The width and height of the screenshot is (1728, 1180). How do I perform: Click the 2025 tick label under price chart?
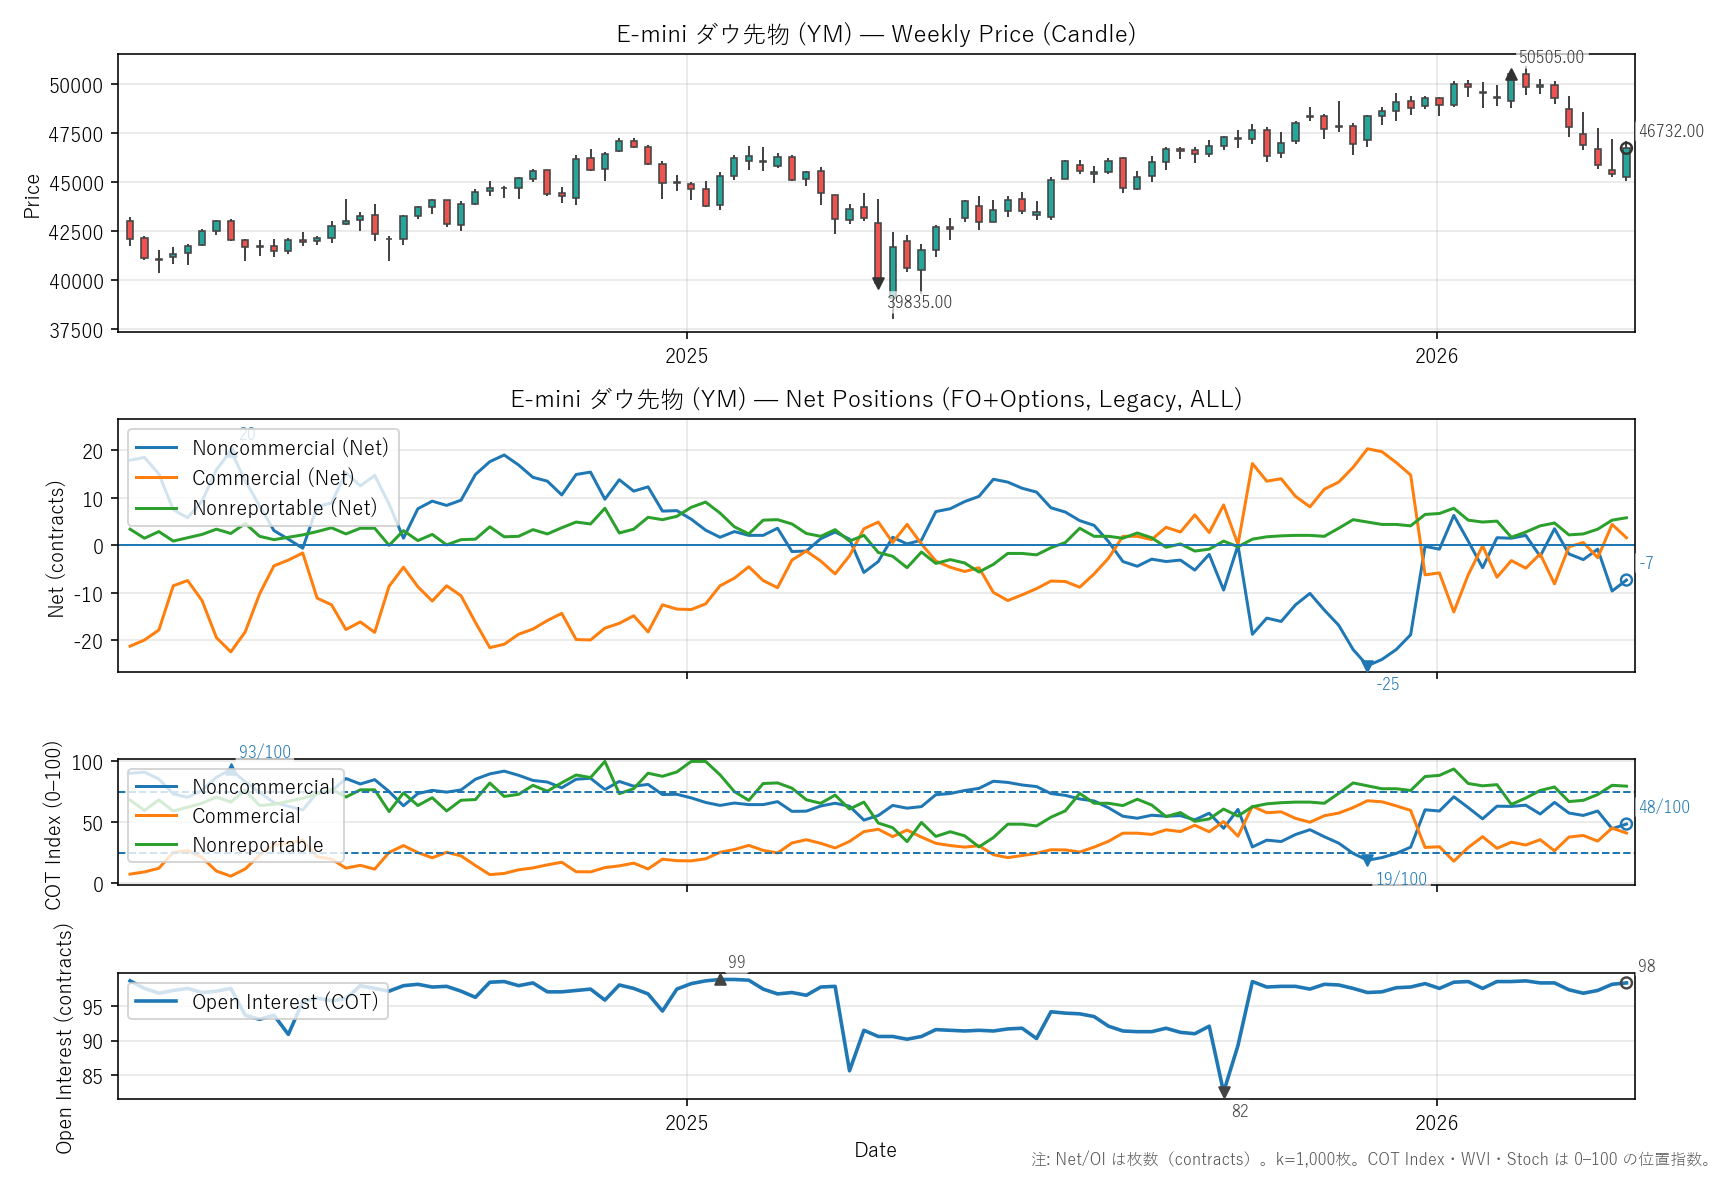point(686,356)
